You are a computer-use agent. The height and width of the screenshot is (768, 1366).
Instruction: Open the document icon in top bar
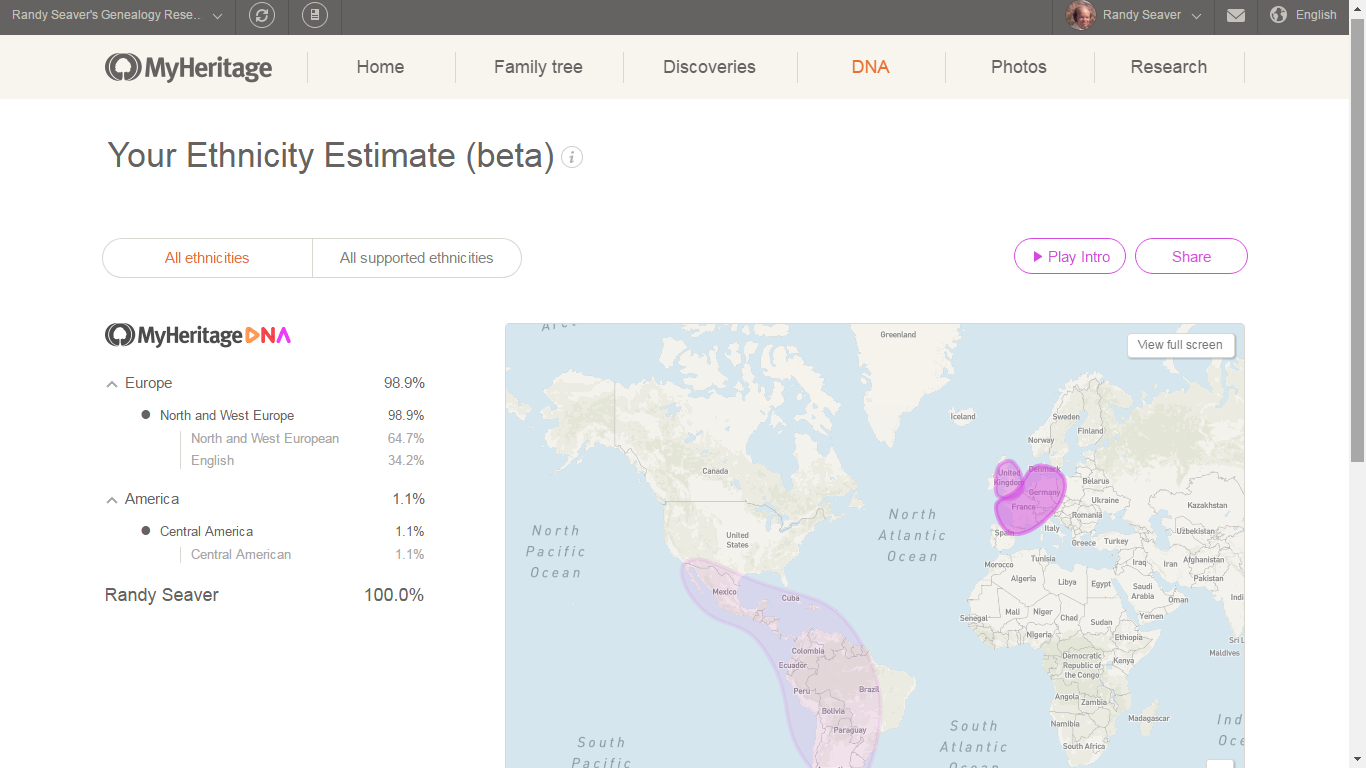pyautogui.click(x=315, y=15)
